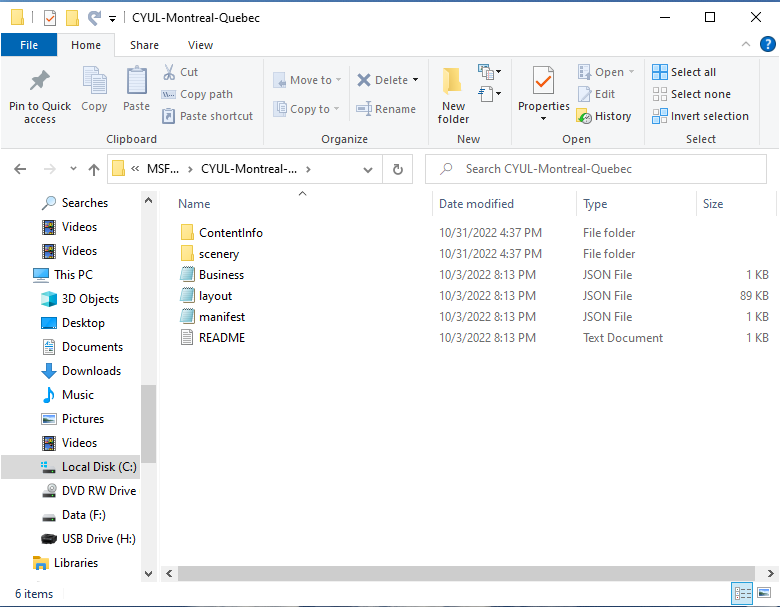
Task: Click the Cut scissors icon
Action: [169, 72]
